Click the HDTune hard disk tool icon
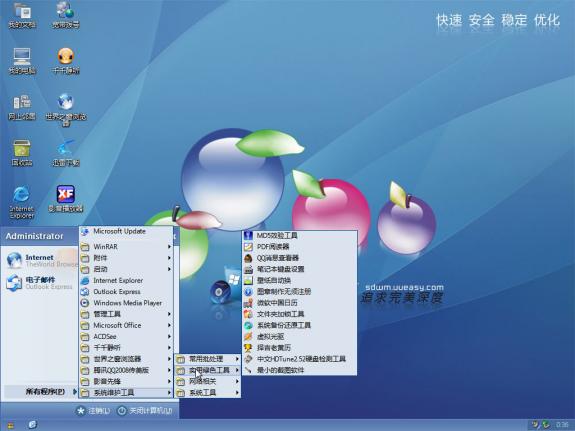The image size is (575, 431). (x=248, y=359)
